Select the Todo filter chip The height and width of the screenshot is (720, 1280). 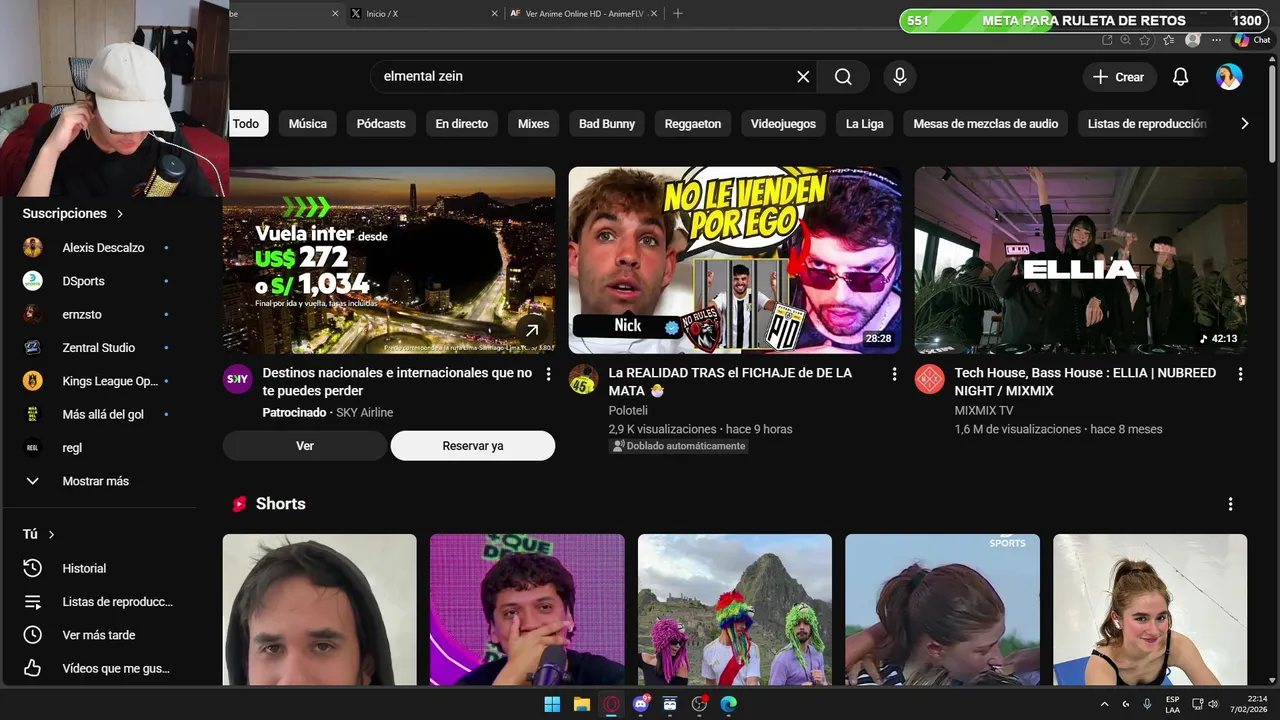pos(245,124)
